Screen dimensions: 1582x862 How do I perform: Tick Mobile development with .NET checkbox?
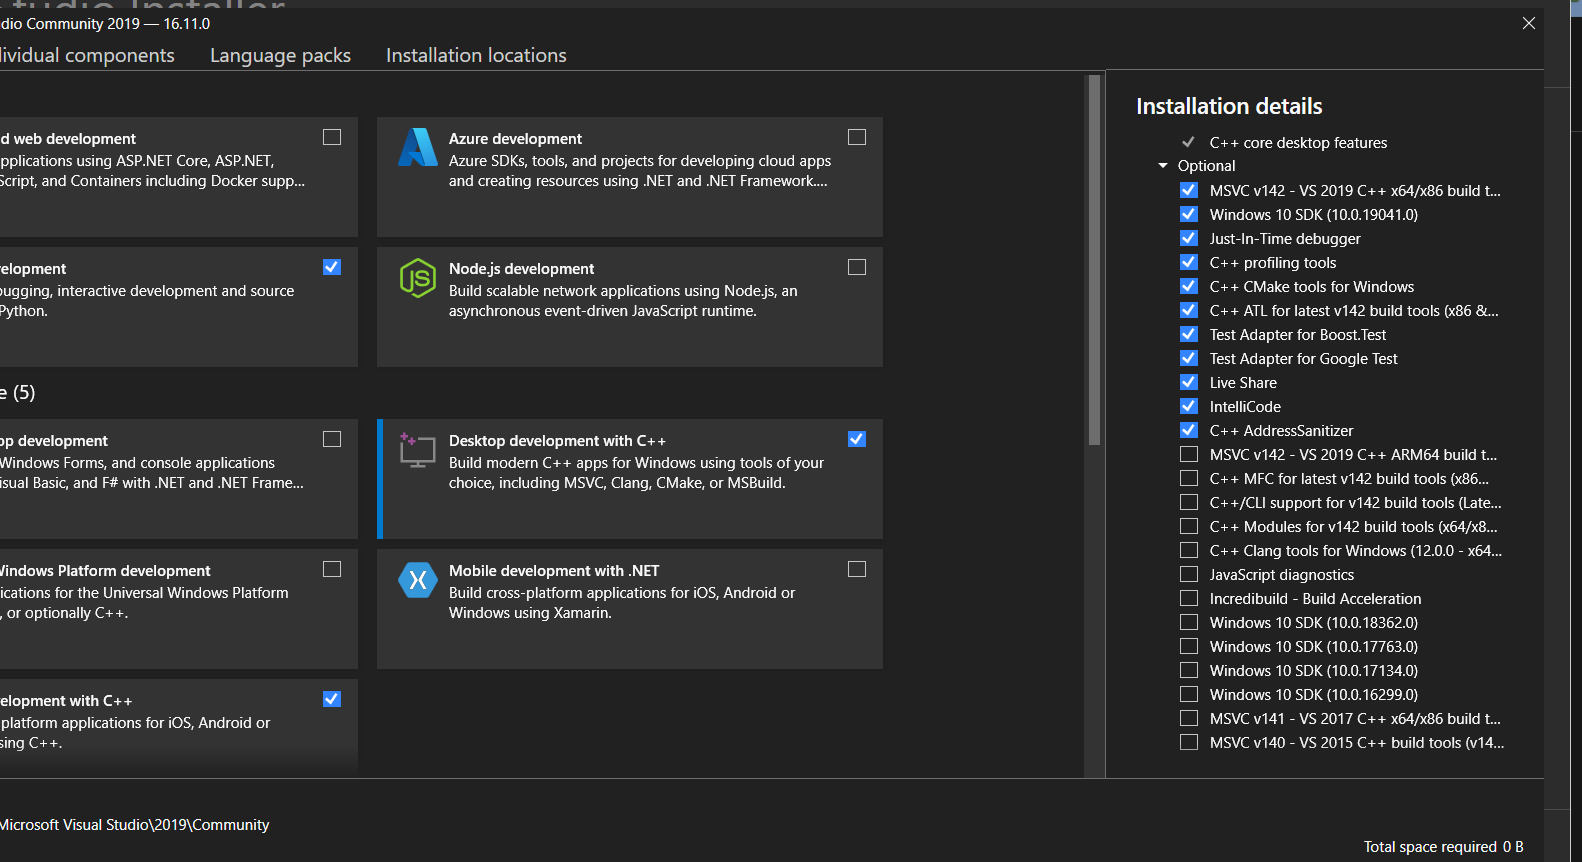point(857,569)
